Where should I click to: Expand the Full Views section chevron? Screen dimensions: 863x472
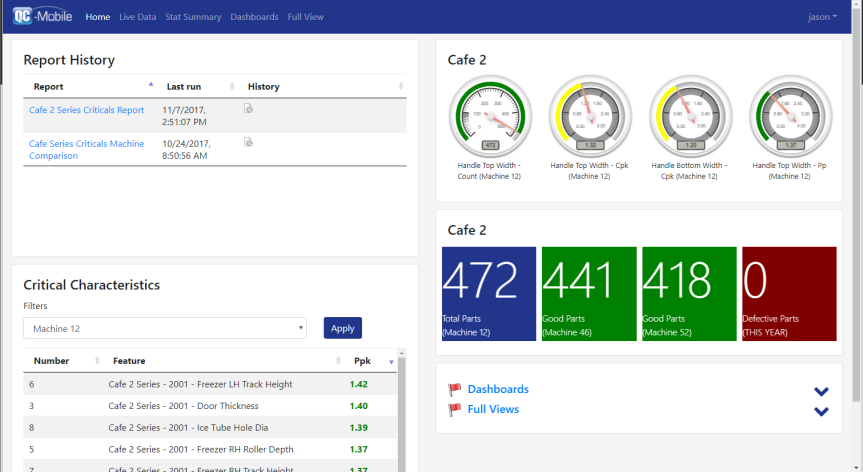click(x=821, y=411)
